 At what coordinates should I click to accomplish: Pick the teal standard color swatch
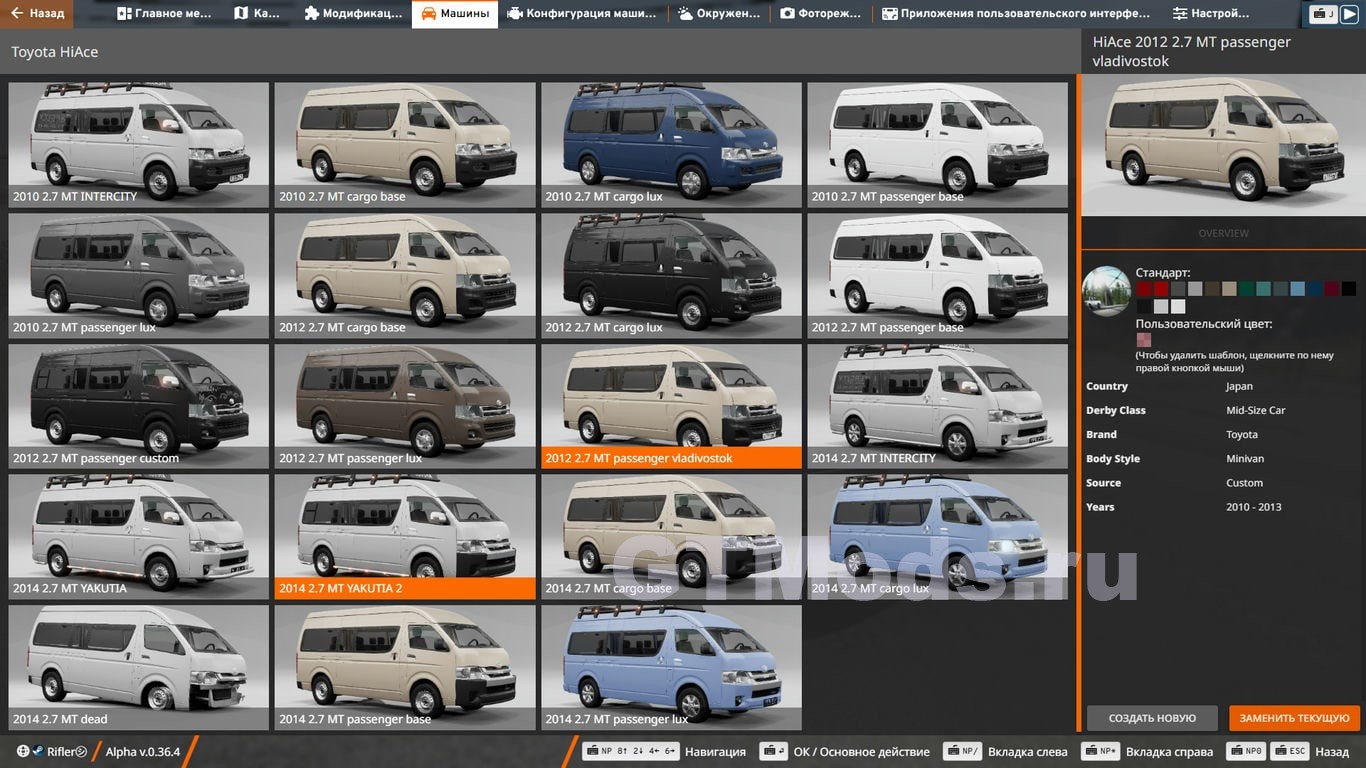tap(1263, 289)
